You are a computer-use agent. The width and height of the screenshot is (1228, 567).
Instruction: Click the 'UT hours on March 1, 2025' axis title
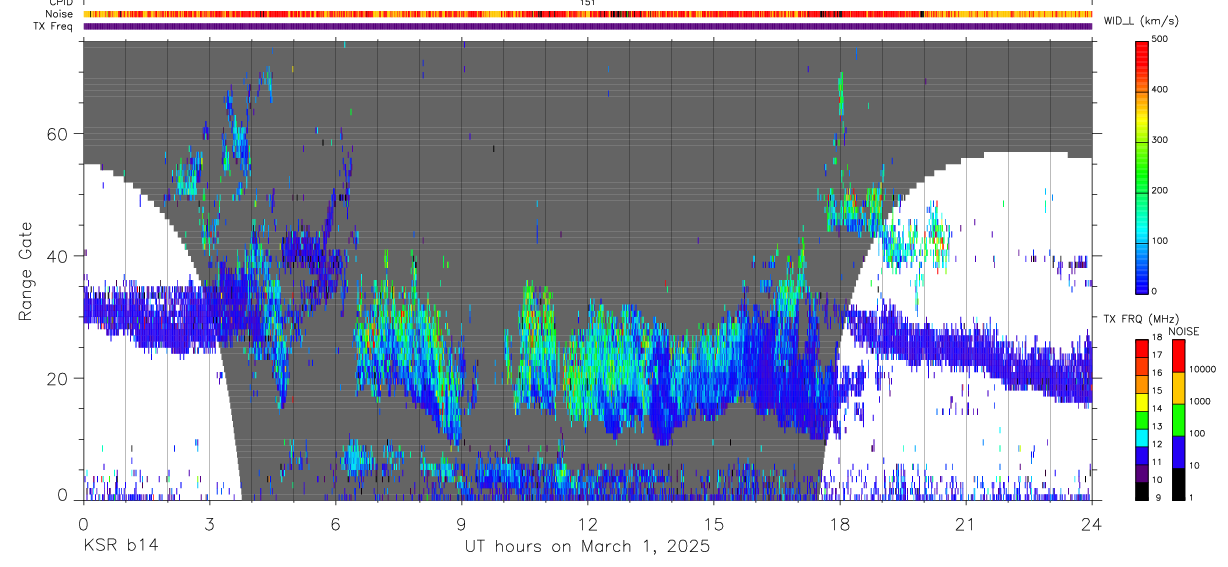(587, 547)
